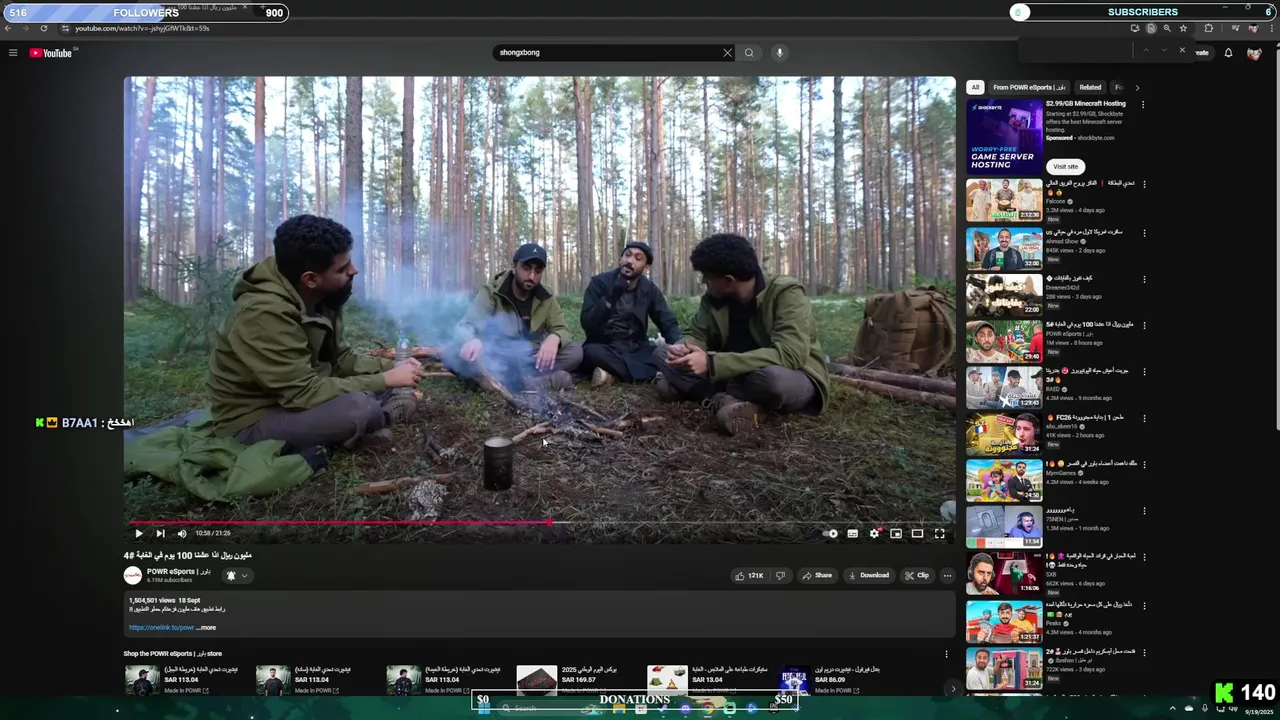Open the YouTube account avatar menu
The width and height of the screenshot is (1280, 720).
[x=1254, y=53]
